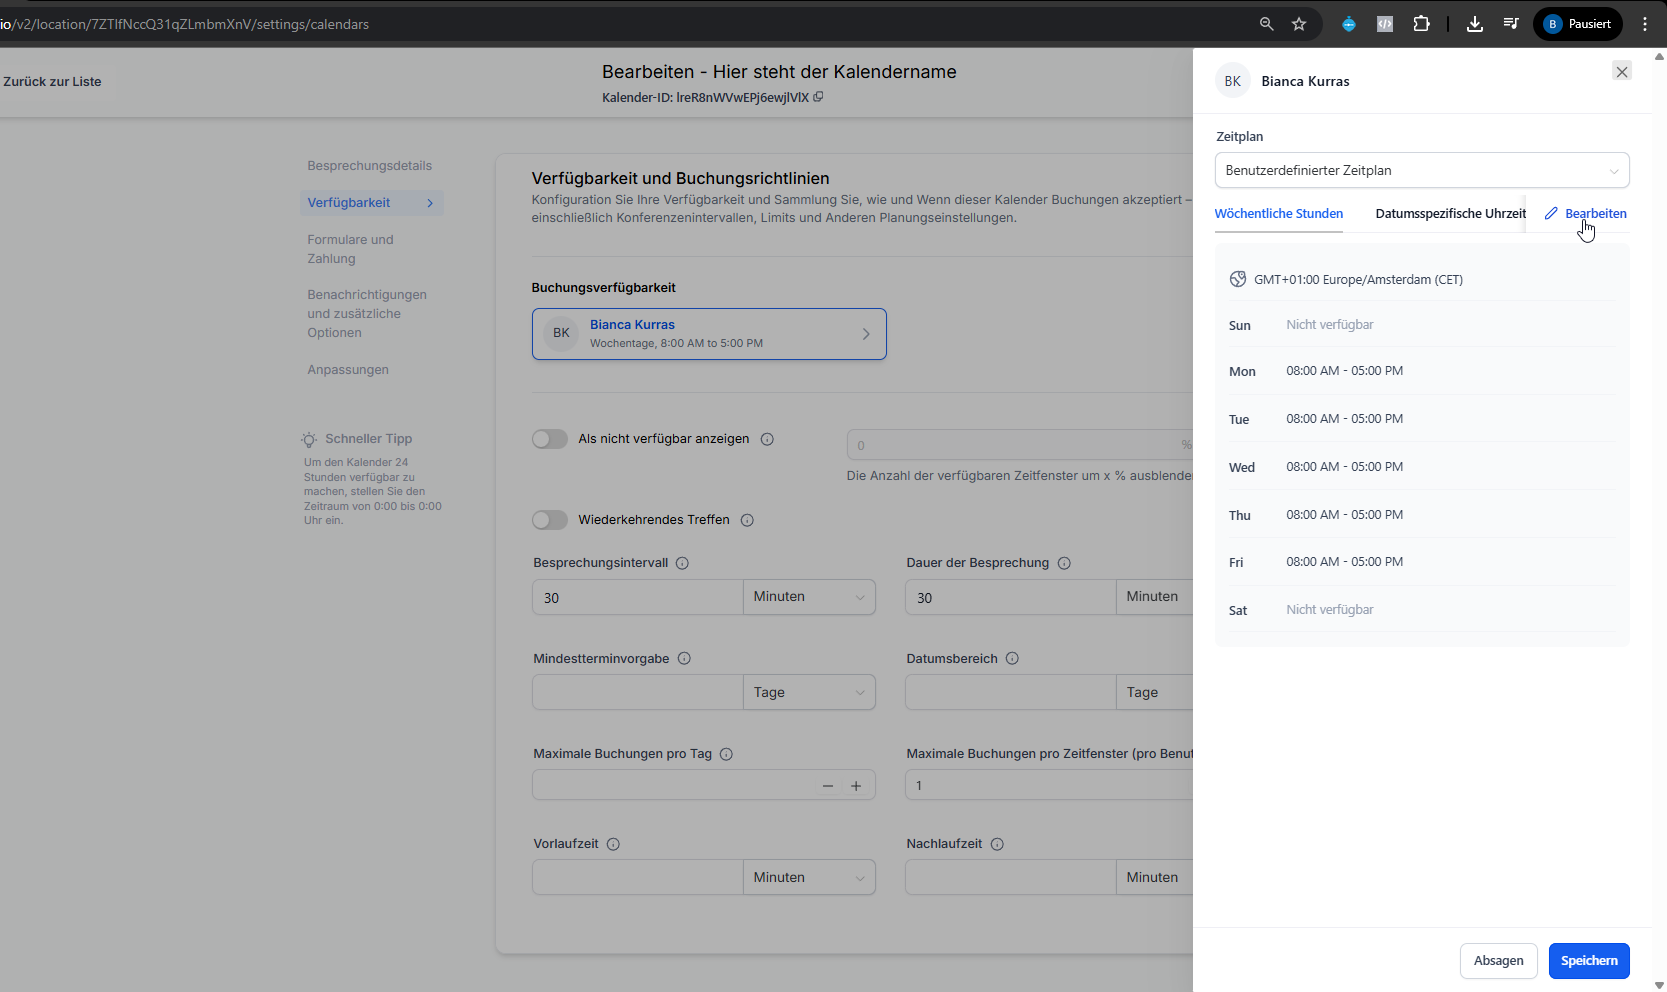
Task: Click the Speichern button
Action: (1588, 961)
